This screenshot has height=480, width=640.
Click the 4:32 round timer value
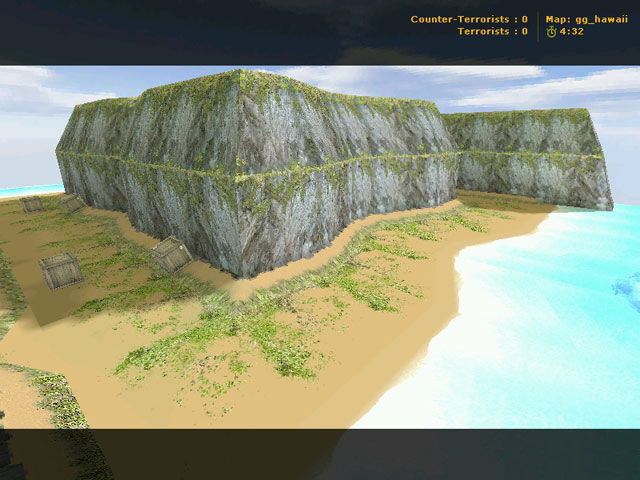(x=571, y=31)
